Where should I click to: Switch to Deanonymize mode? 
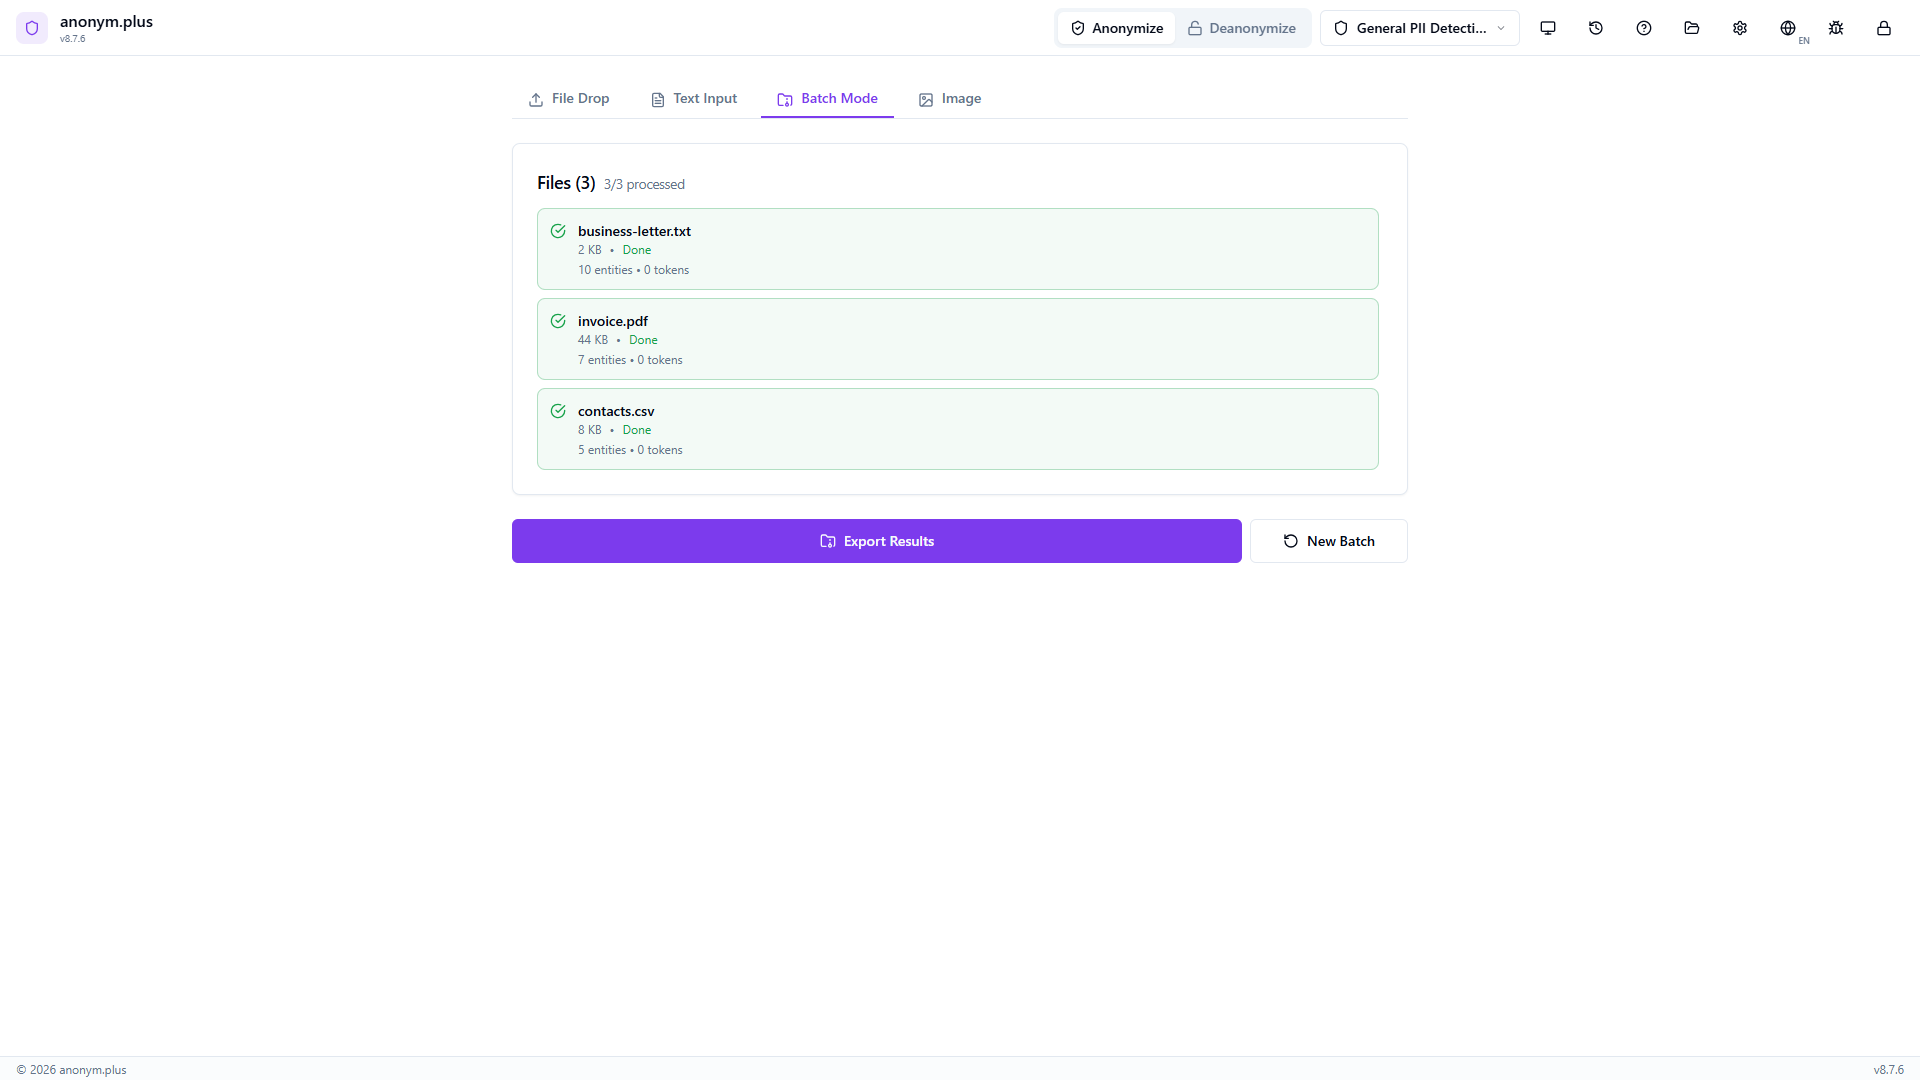point(1242,28)
